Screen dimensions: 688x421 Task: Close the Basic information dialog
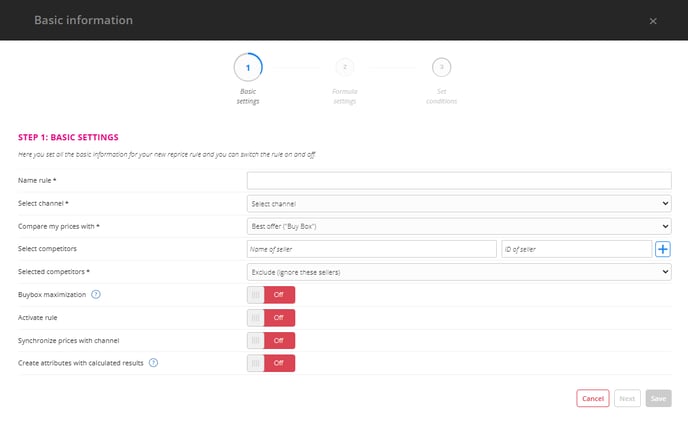coord(653,21)
